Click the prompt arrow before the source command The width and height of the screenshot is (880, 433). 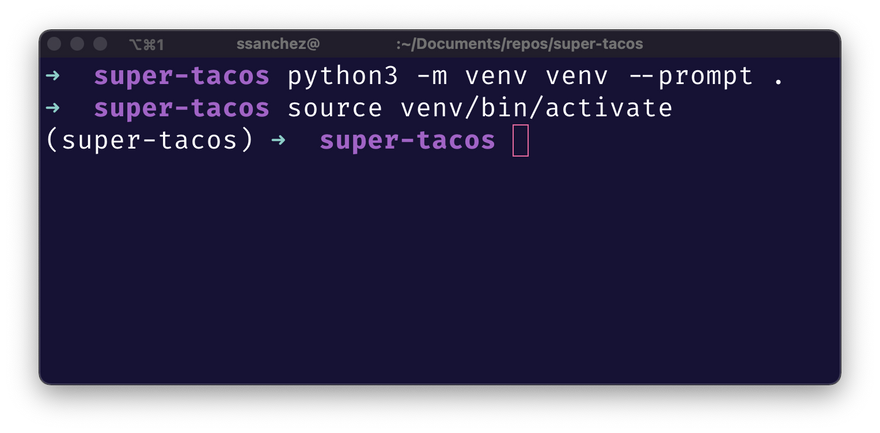tap(52, 108)
